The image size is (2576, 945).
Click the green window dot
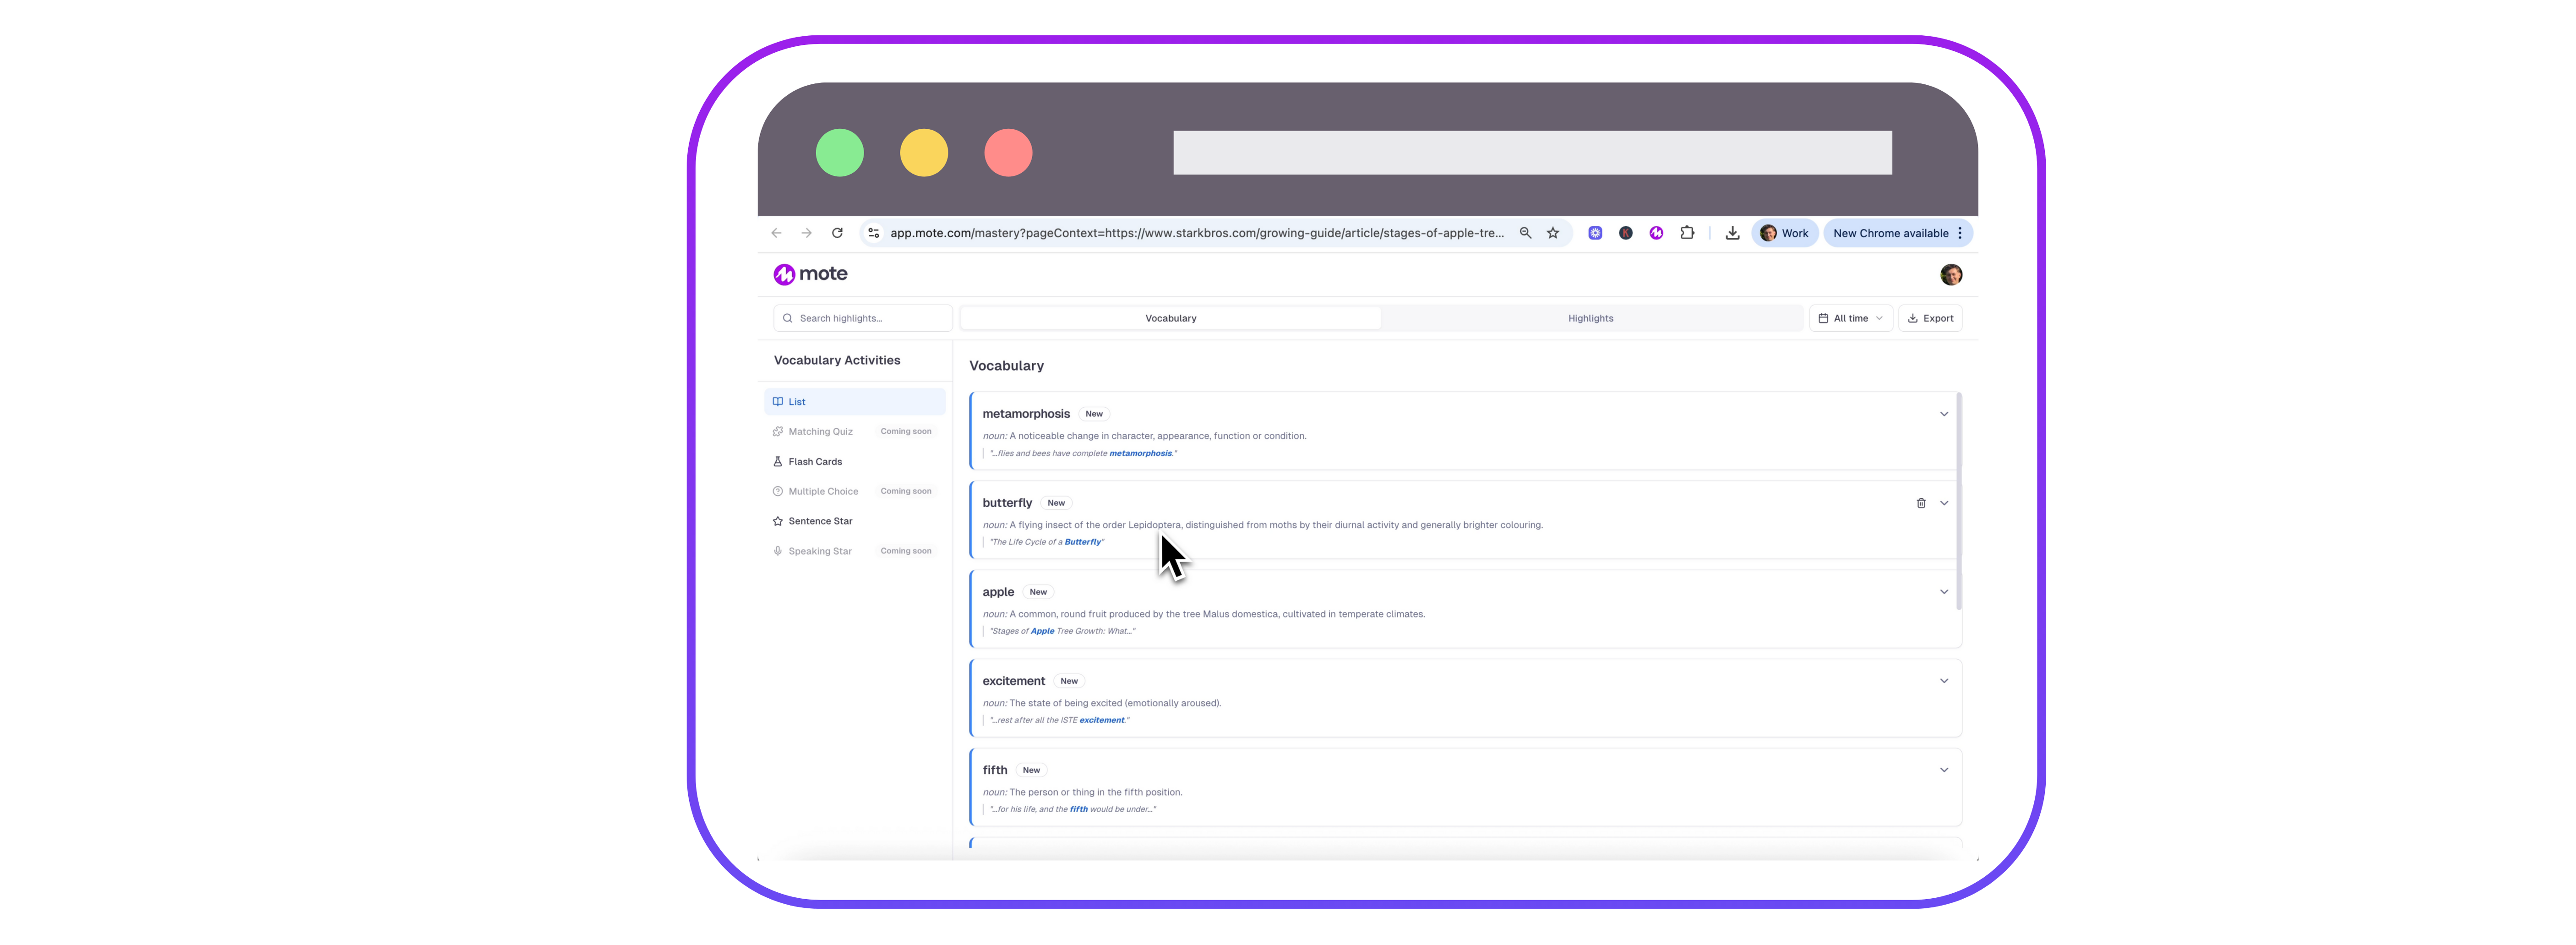pos(839,153)
